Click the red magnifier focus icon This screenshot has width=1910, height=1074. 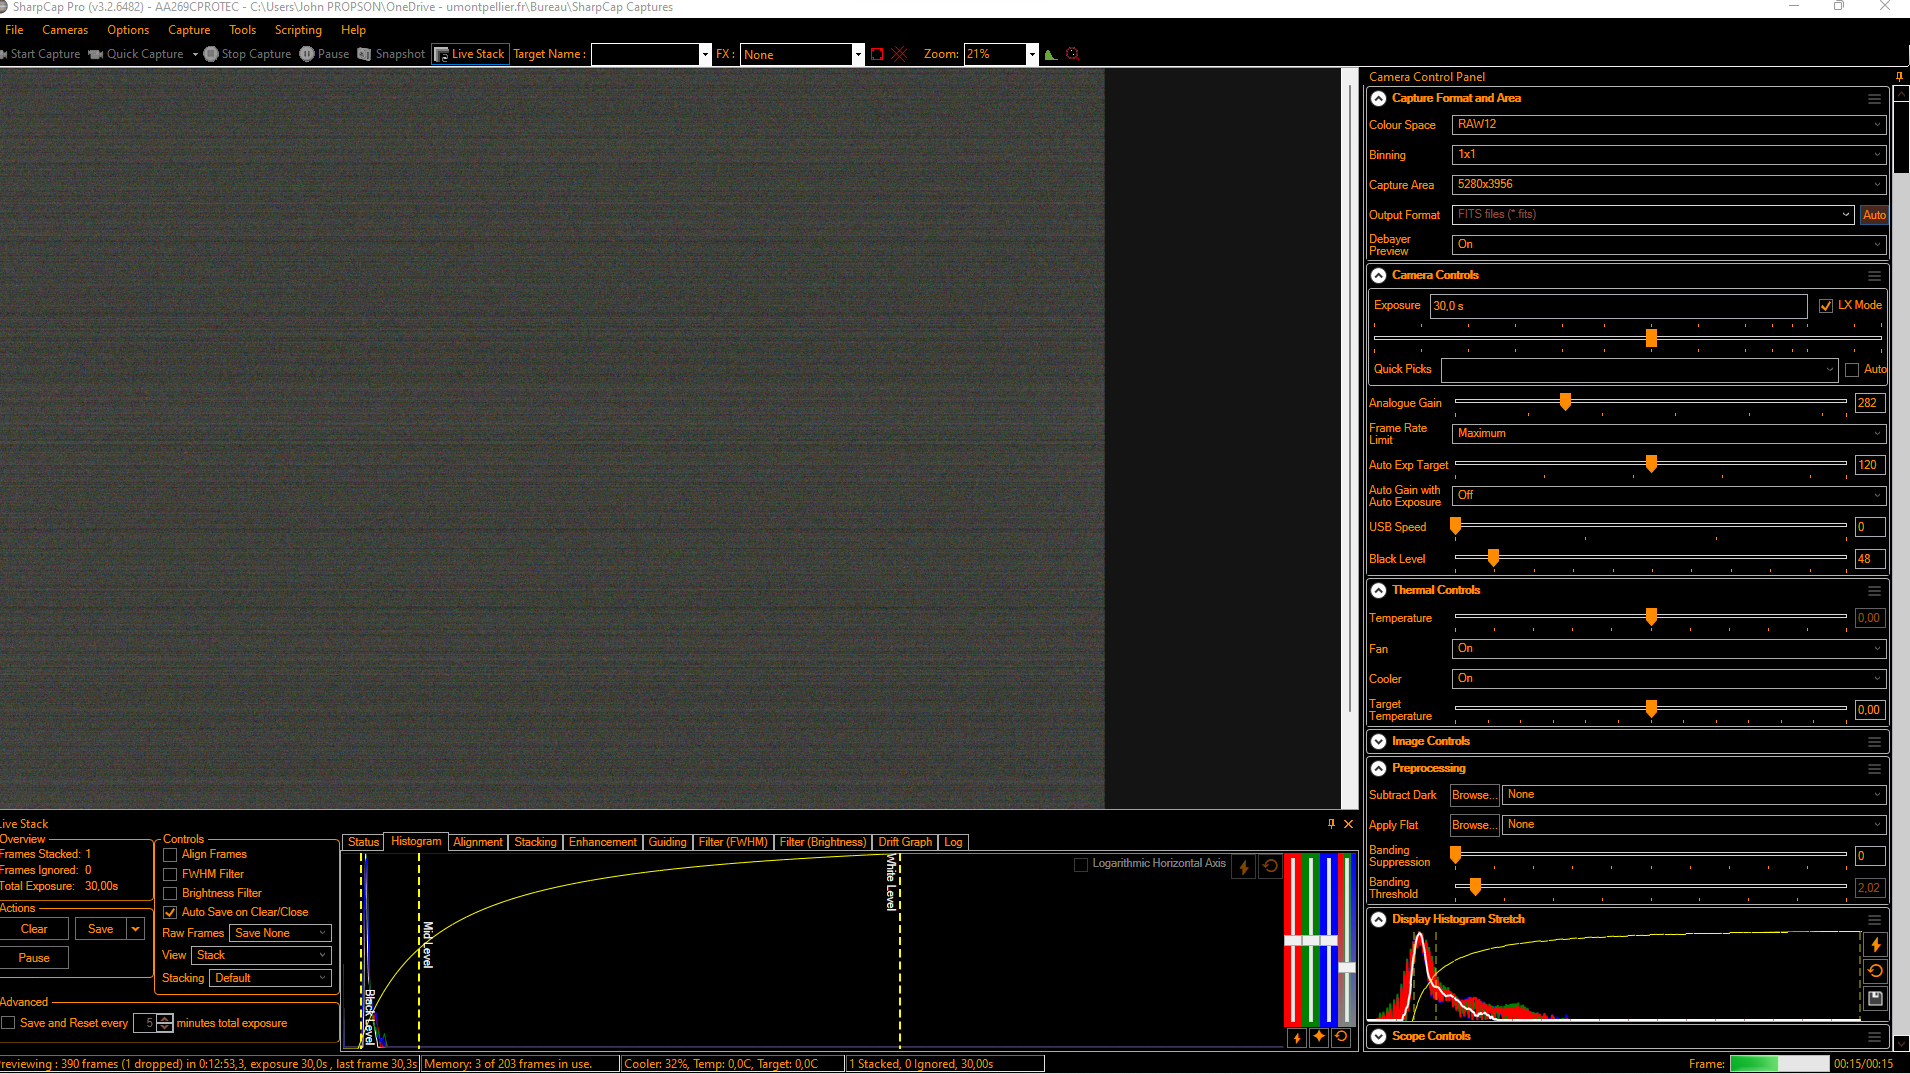1073,54
